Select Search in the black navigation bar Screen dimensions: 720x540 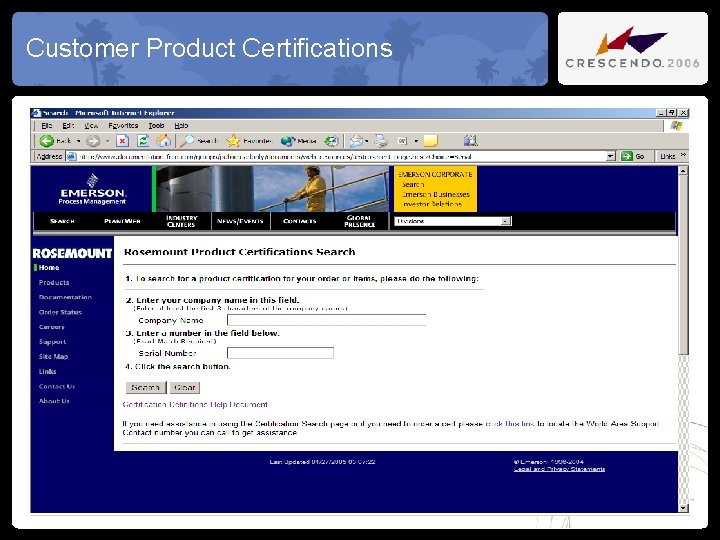62,221
